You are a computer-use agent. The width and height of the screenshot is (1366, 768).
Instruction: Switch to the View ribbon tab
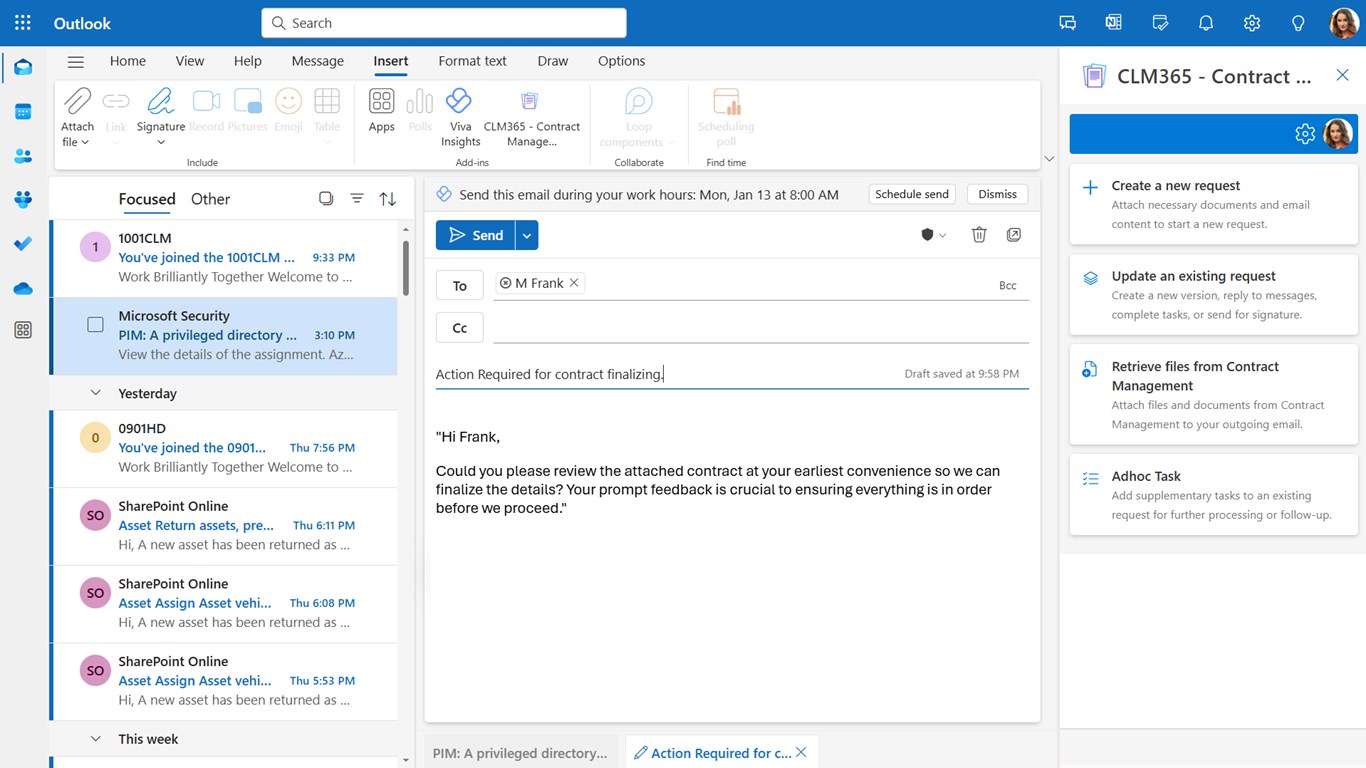[x=190, y=61]
